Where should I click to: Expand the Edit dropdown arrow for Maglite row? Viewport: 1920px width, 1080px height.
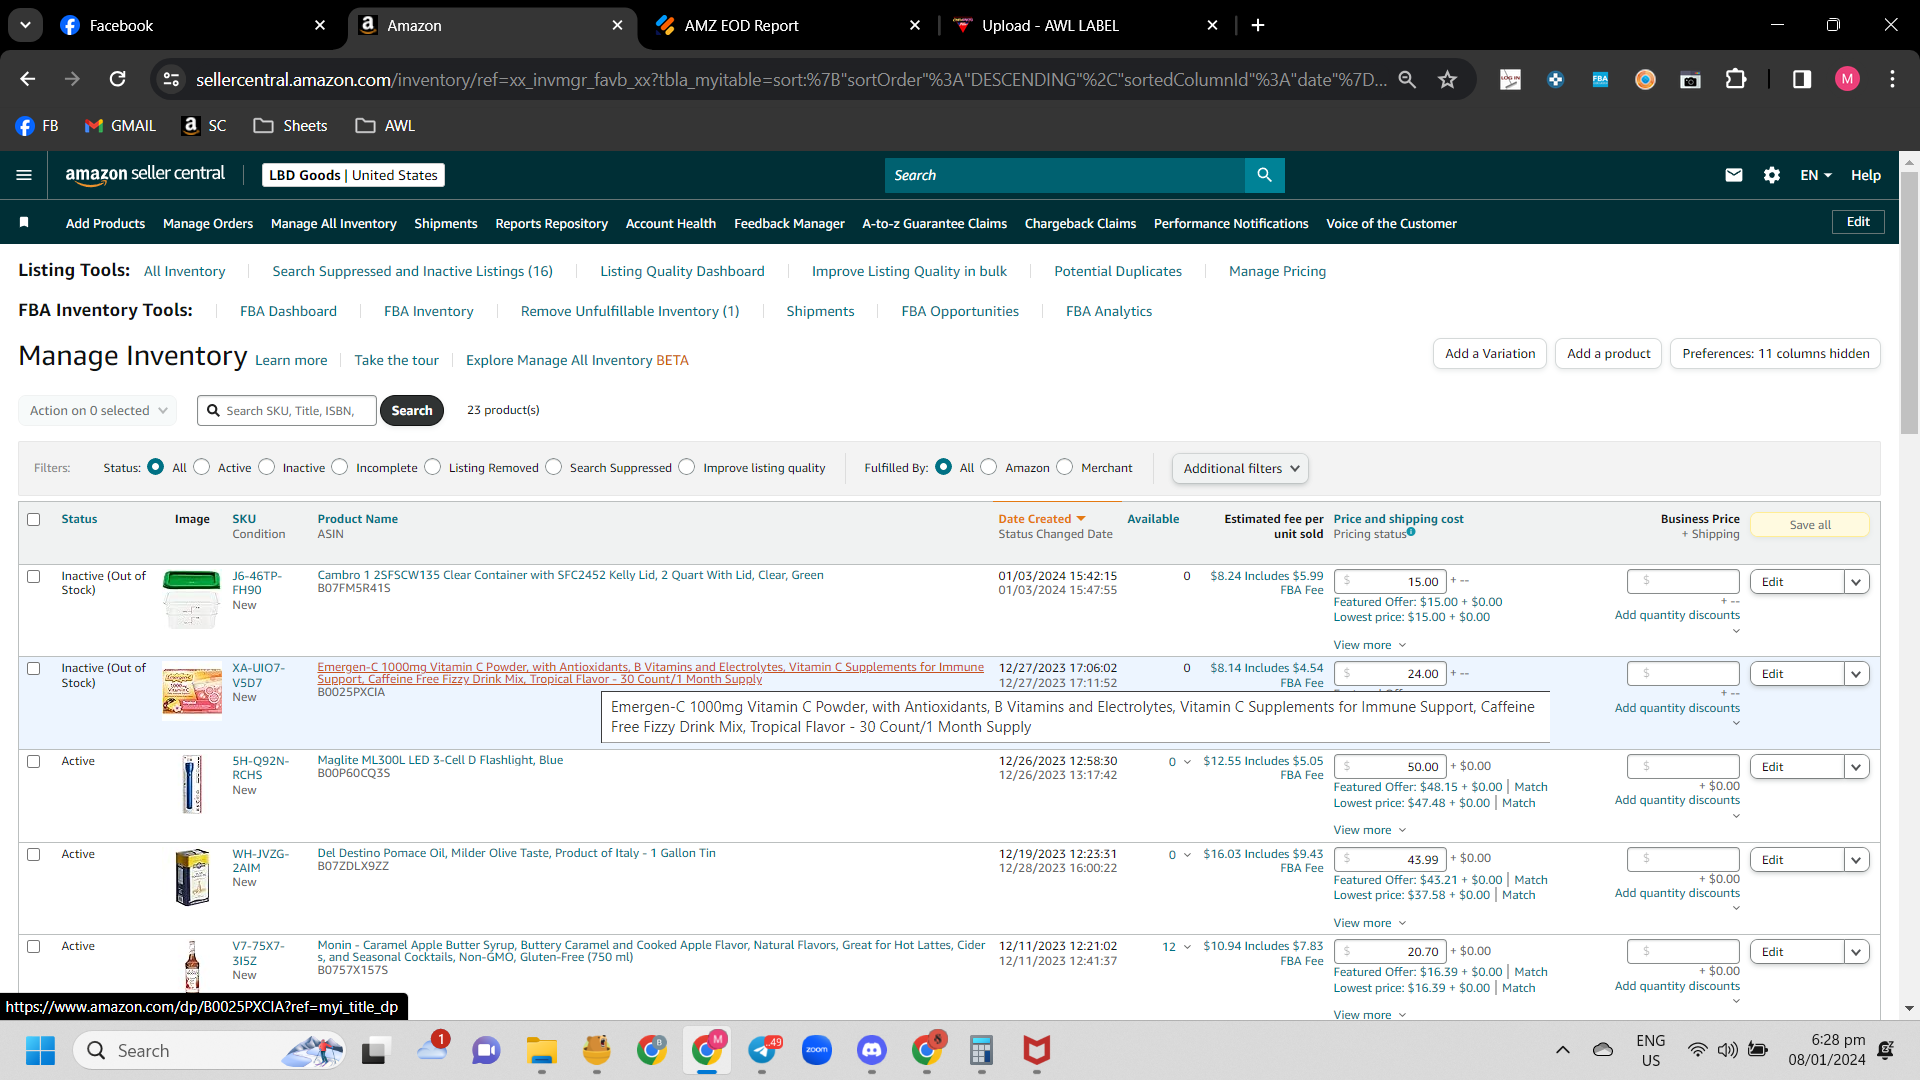click(1857, 767)
